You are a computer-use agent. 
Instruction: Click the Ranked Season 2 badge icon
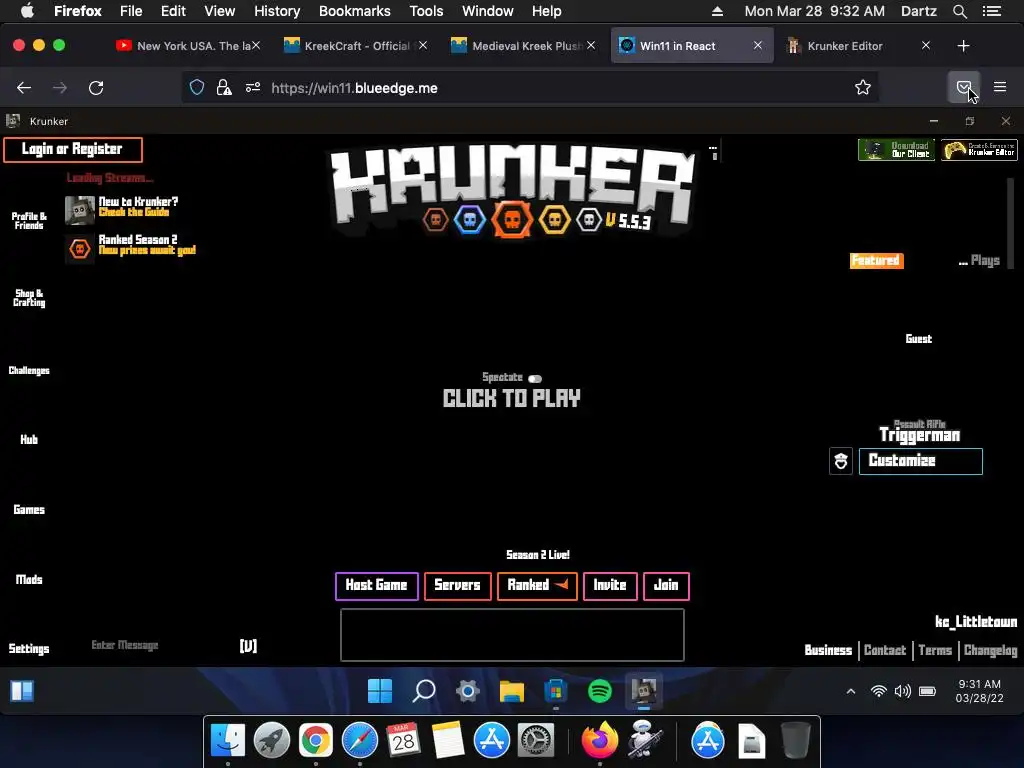[80, 249]
